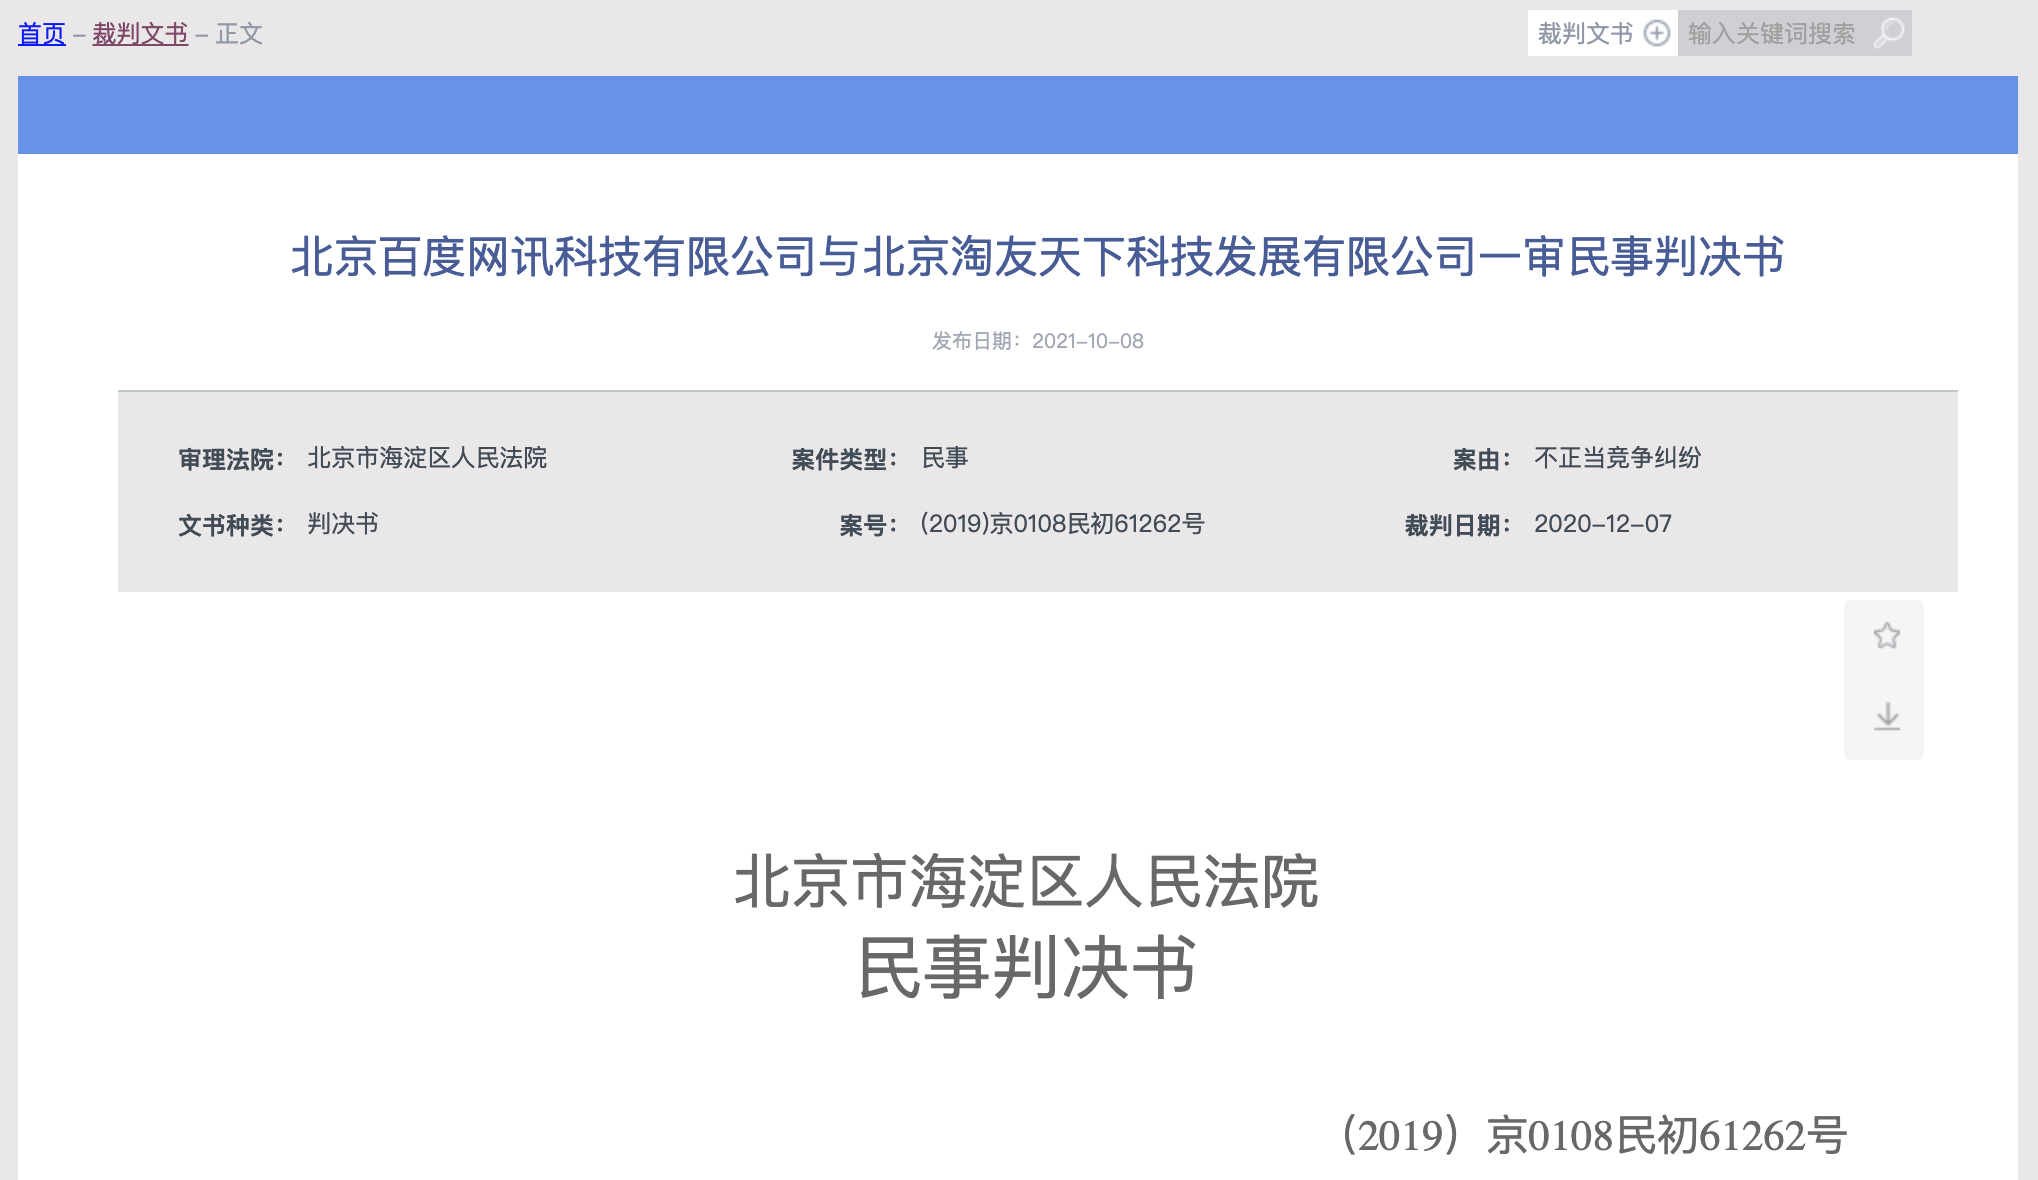Click court name 北京市海淀区人民法院 in info panel
Image resolution: width=2038 pixels, height=1180 pixels.
(427, 458)
